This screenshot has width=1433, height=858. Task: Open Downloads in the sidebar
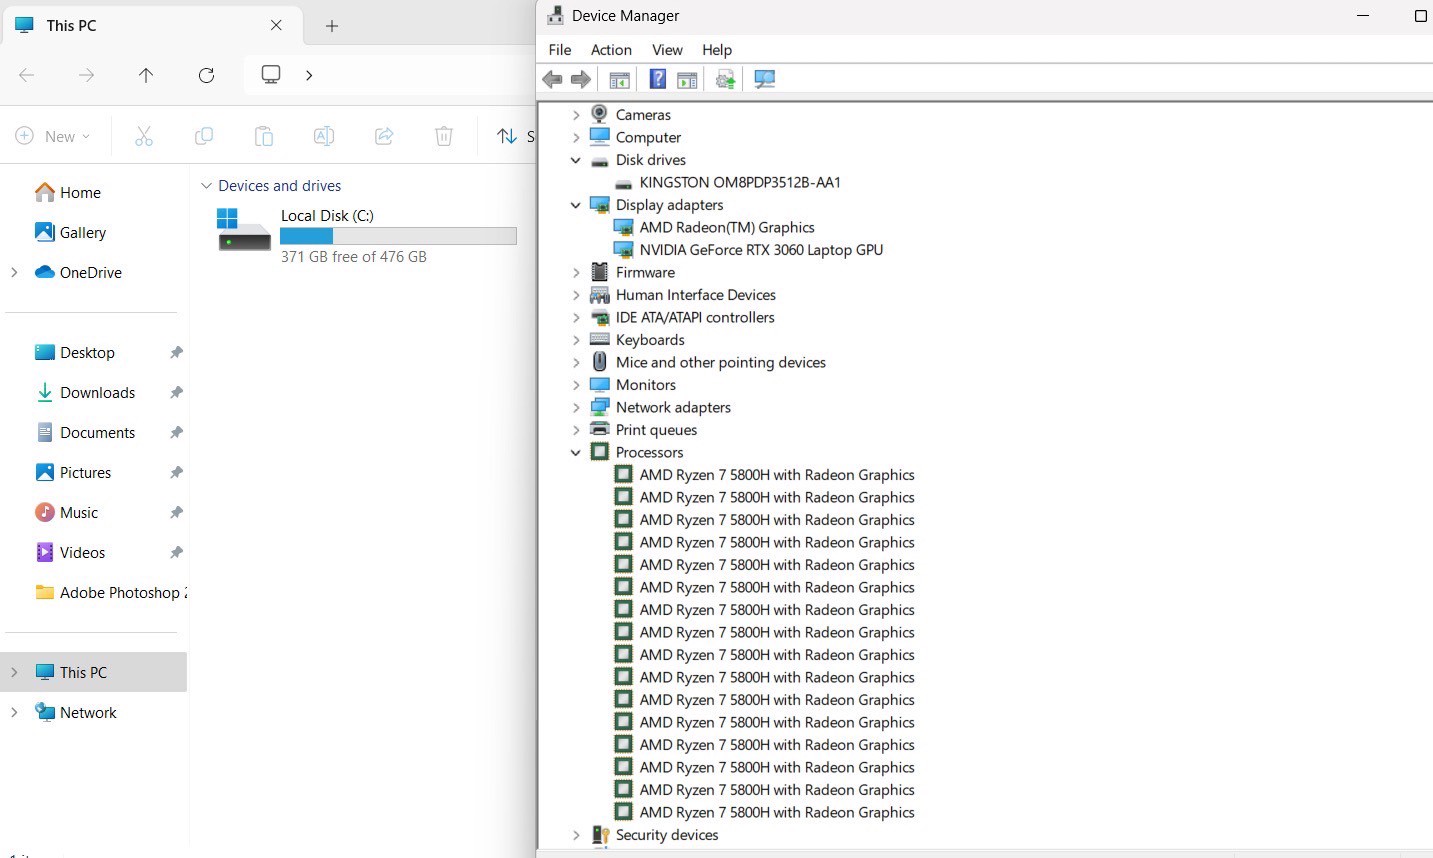97,393
